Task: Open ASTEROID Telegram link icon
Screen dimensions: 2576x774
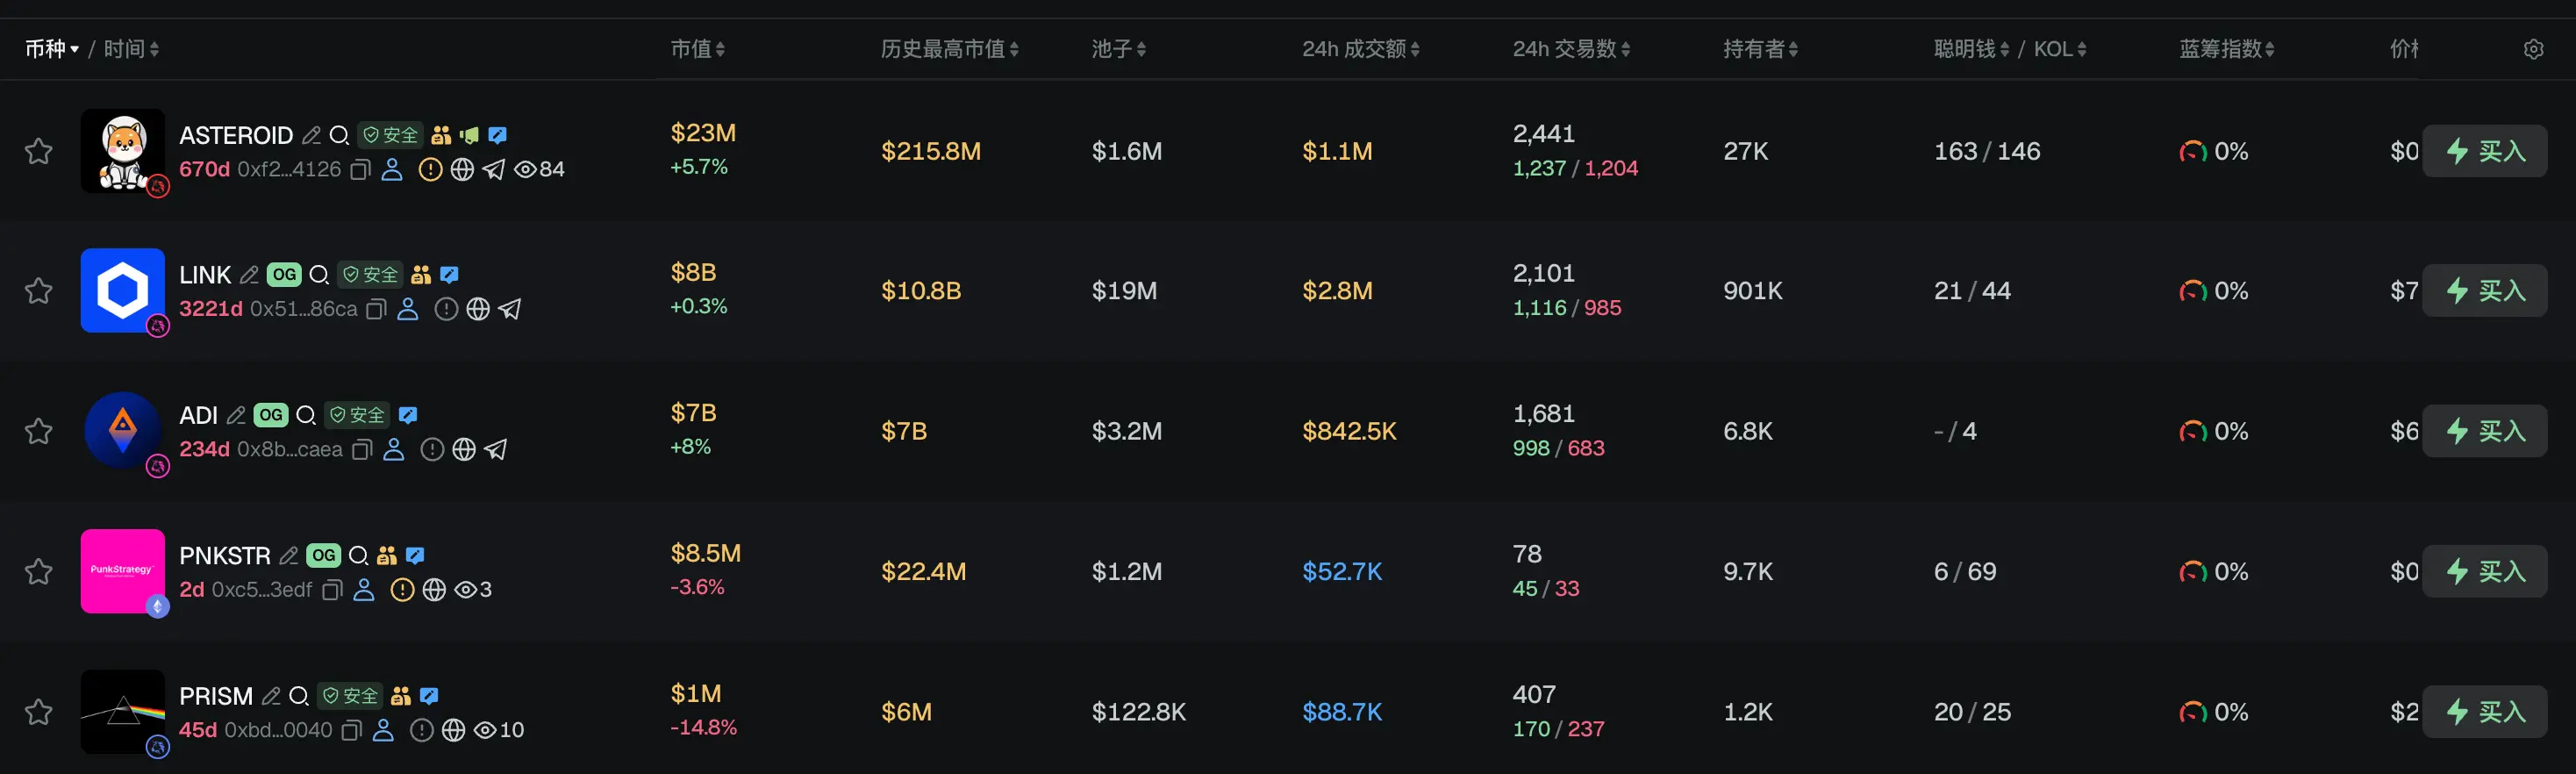Action: coord(494,170)
